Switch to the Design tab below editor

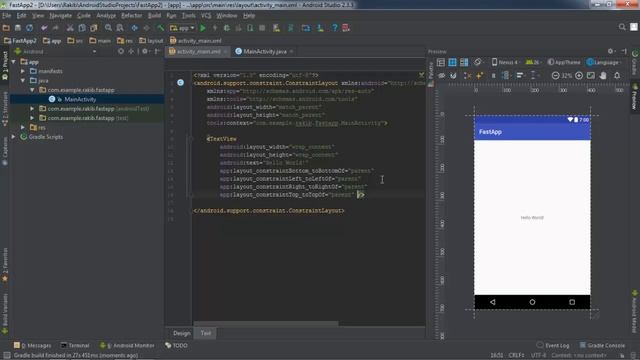click(x=182, y=333)
